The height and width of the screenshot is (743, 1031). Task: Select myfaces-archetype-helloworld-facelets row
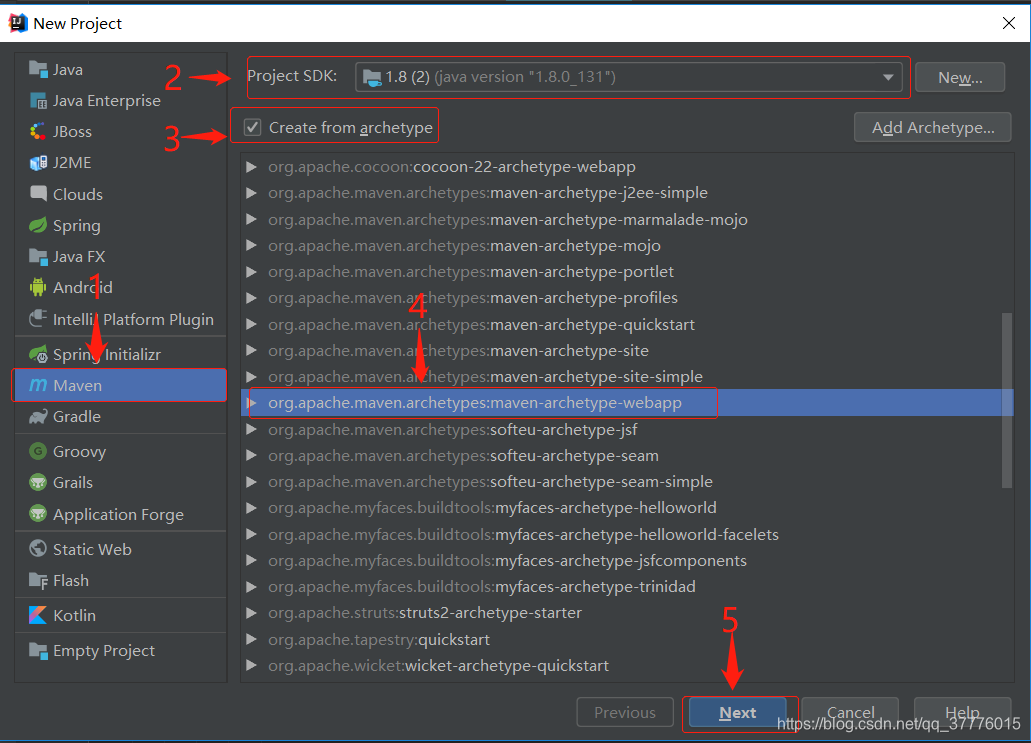coord(627,535)
